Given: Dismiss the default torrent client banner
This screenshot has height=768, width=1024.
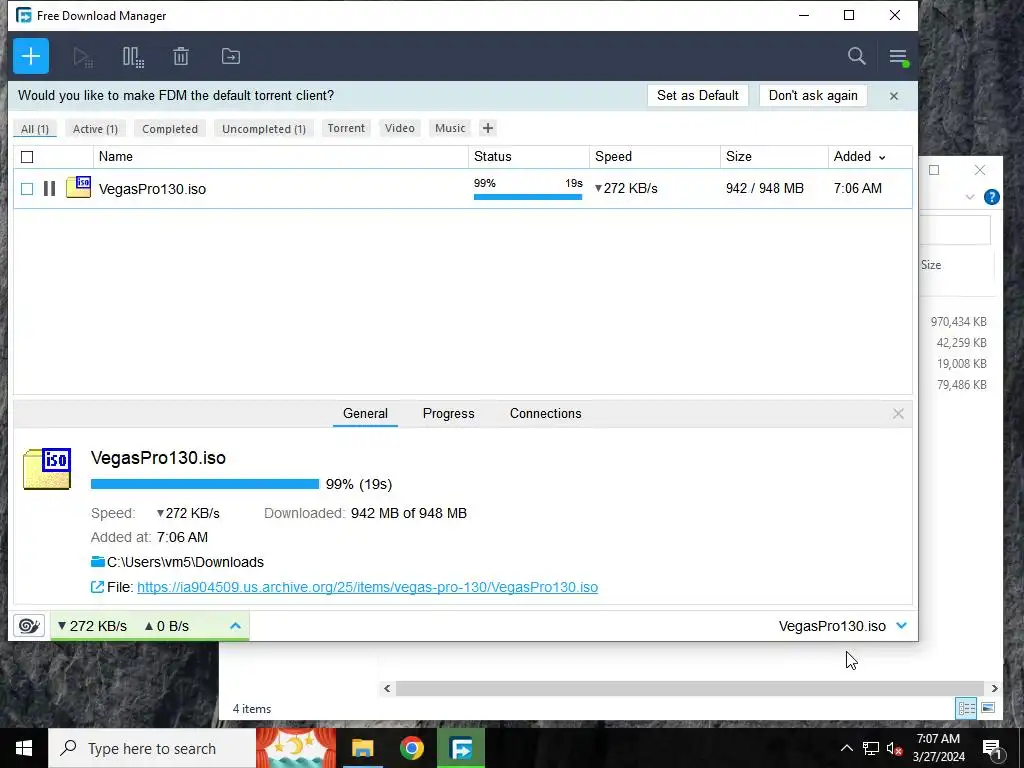Looking at the screenshot, I should pyautogui.click(x=893, y=96).
